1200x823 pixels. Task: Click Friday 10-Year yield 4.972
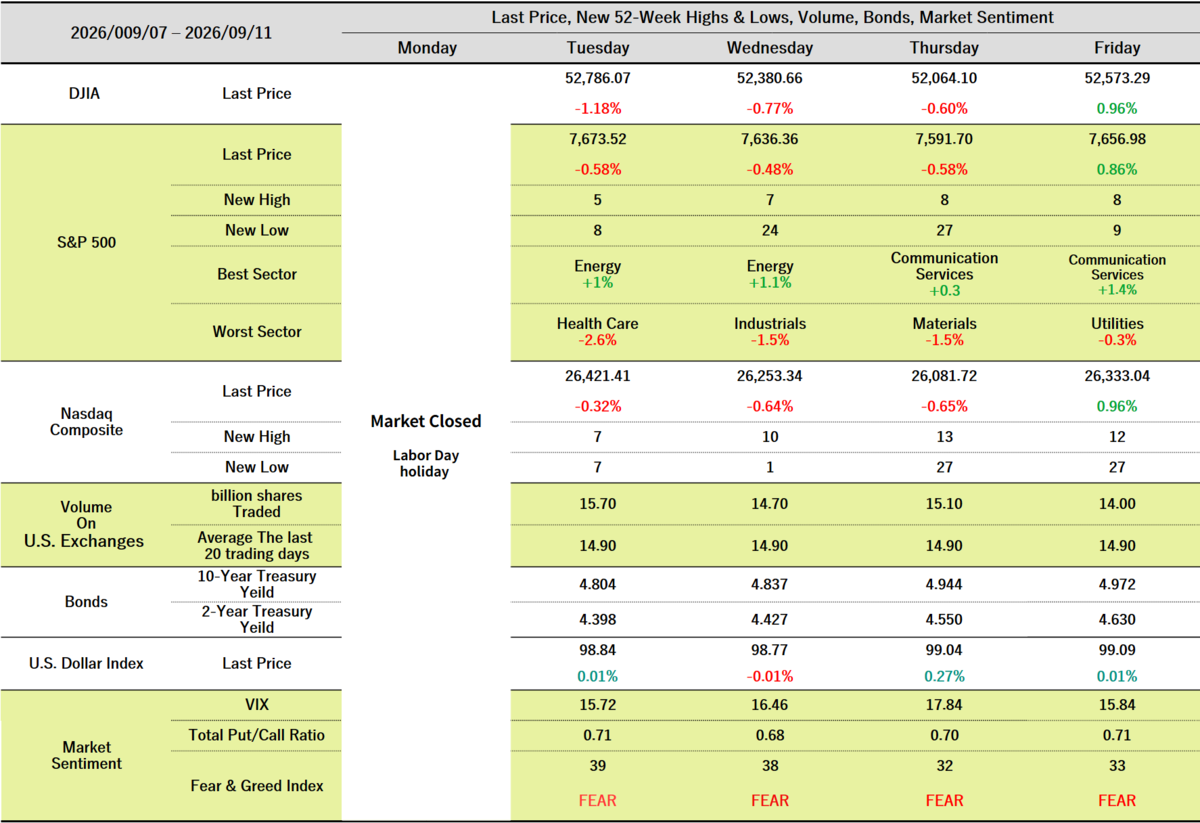tap(1117, 584)
